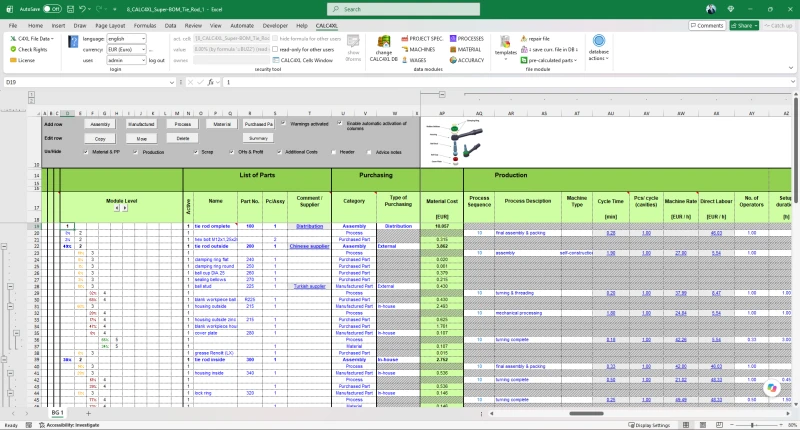Switch to Page Layout view in status bar
The image size is (800, 430).
[703, 425]
